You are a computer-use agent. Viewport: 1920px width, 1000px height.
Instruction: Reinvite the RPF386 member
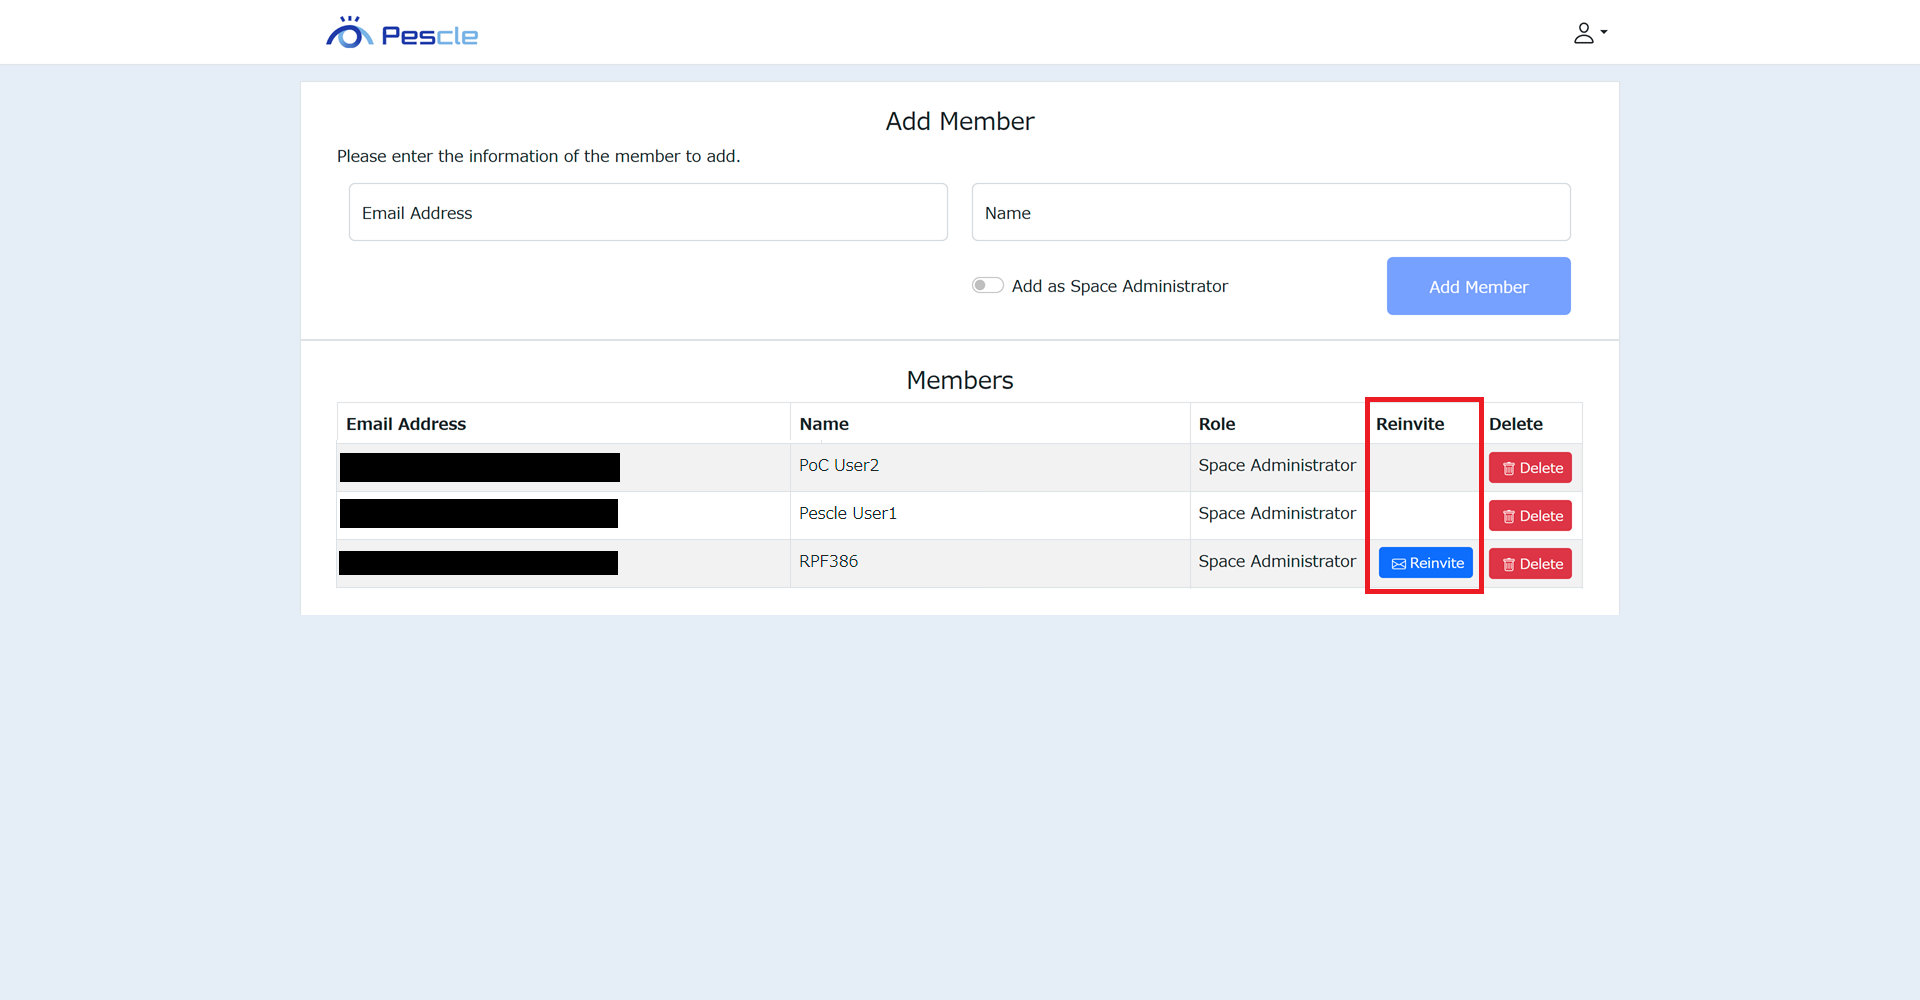1425,563
